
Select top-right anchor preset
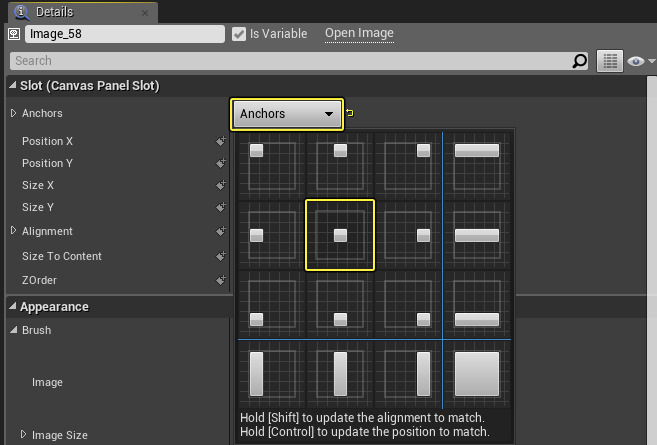[x=408, y=166]
